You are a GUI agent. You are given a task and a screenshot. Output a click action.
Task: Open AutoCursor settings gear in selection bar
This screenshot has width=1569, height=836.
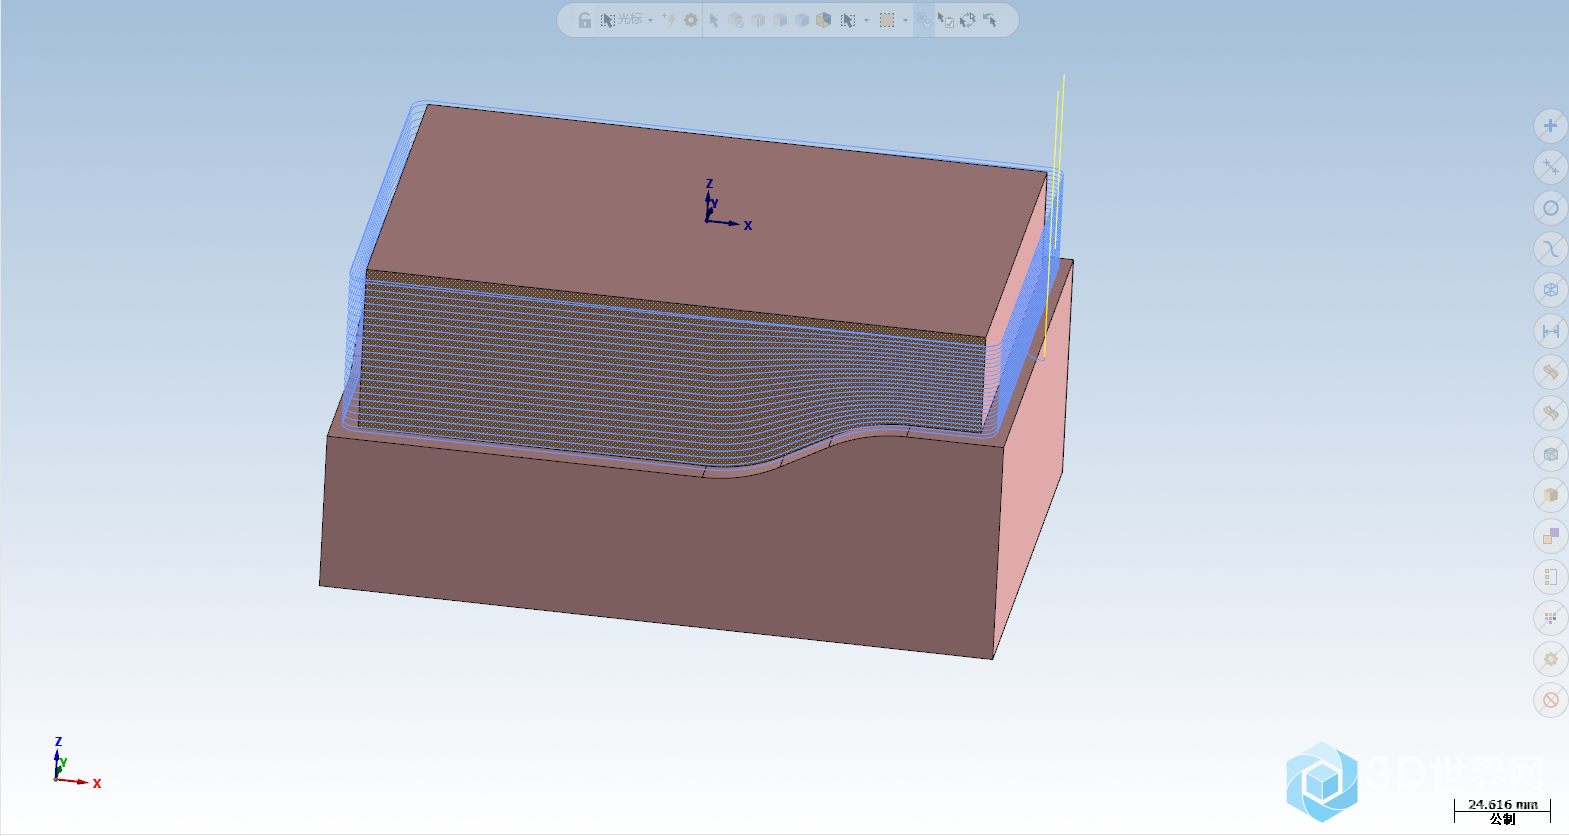[x=691, y=20]
